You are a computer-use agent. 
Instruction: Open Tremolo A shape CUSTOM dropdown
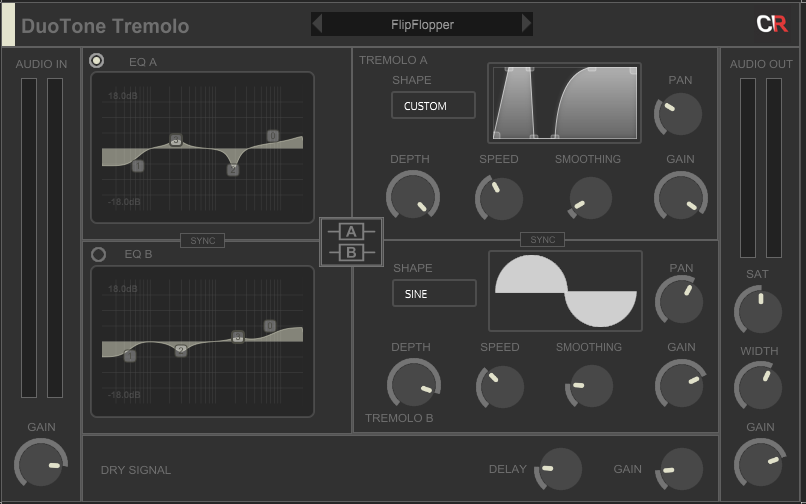coord(433,105)
